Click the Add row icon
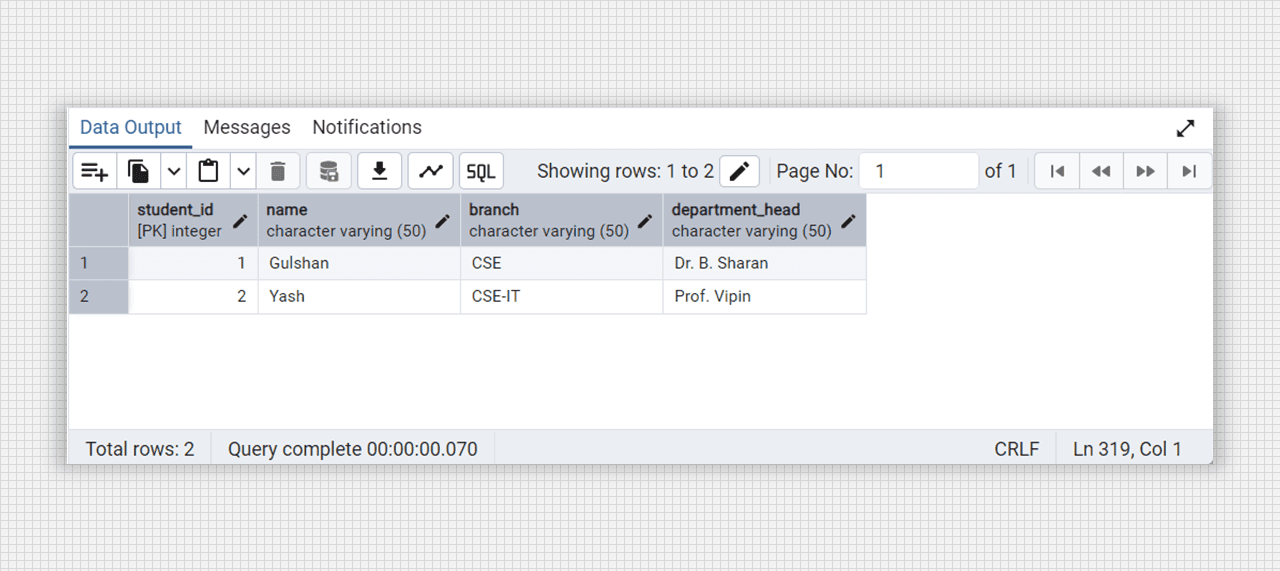This screenshot has width=1280, height=571. (x=95, y=171)
